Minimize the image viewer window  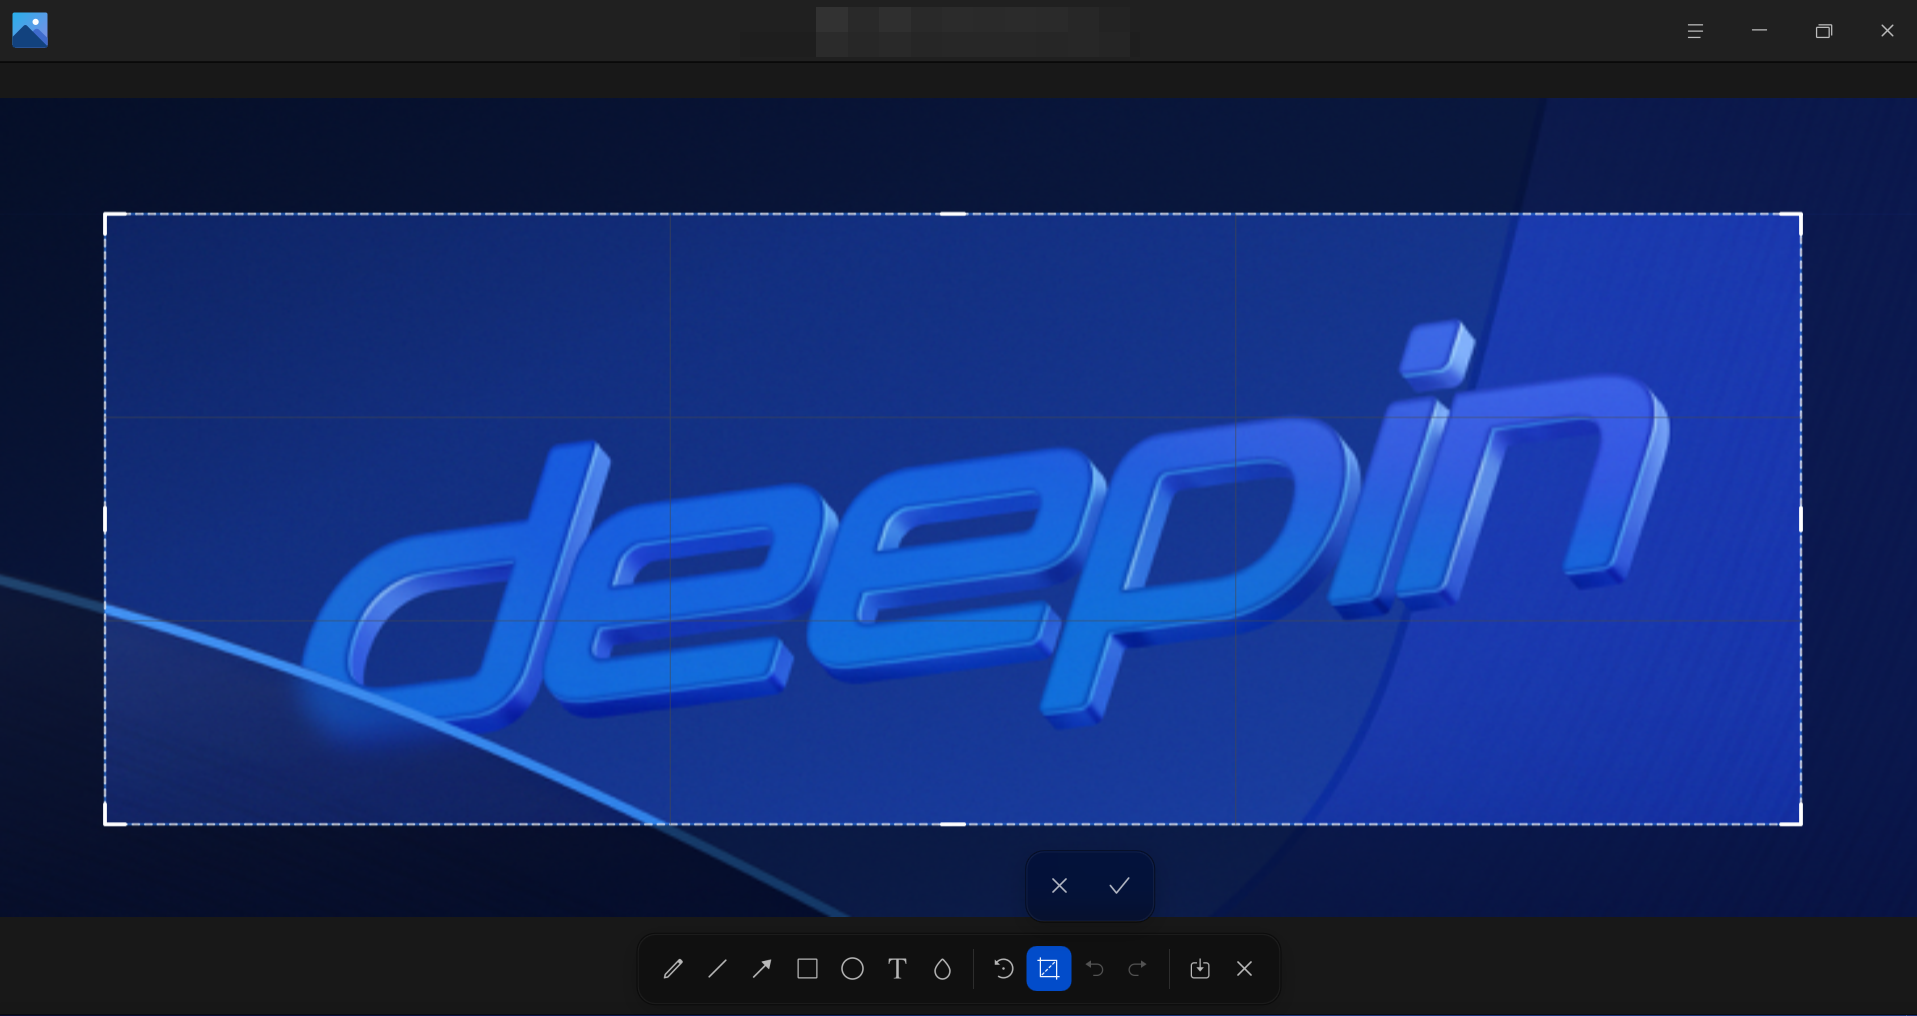tap(1759, 31)
